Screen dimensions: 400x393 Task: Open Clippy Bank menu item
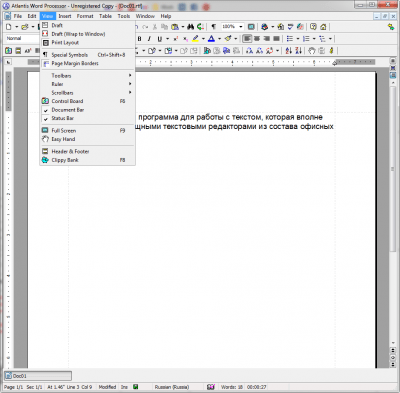pyautogui.click(x=88, y=160)
